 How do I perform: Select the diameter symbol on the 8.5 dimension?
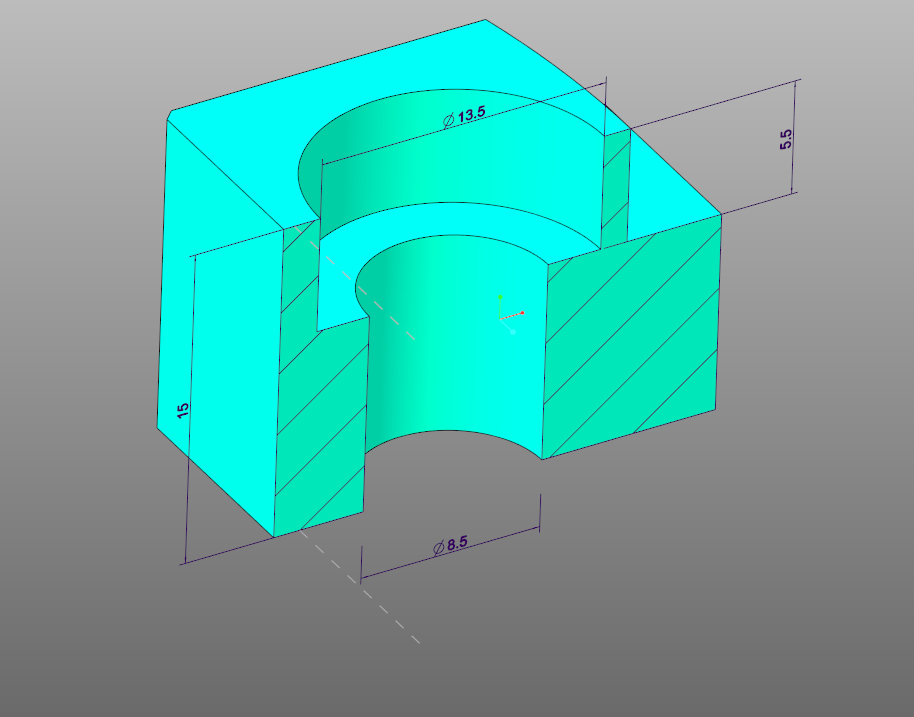(x=438, y=546)
